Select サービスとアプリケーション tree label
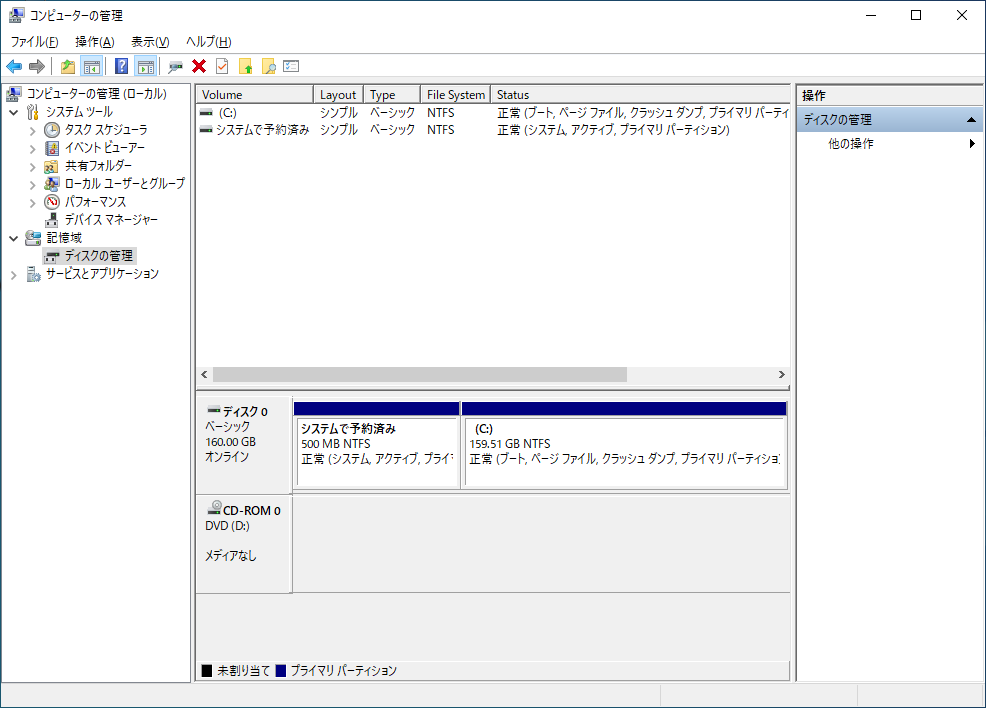The height and width of the screenshot is (708, 986). click(x=102, y=274)
